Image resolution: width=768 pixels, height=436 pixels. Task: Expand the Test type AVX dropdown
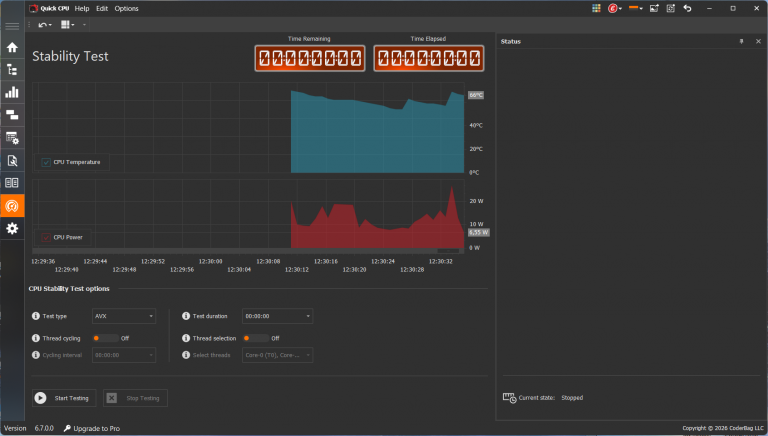124,316
